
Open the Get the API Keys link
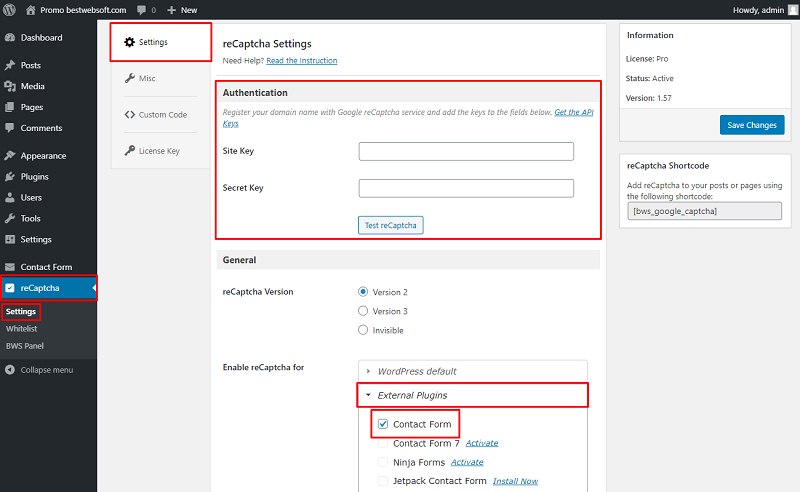573,112
